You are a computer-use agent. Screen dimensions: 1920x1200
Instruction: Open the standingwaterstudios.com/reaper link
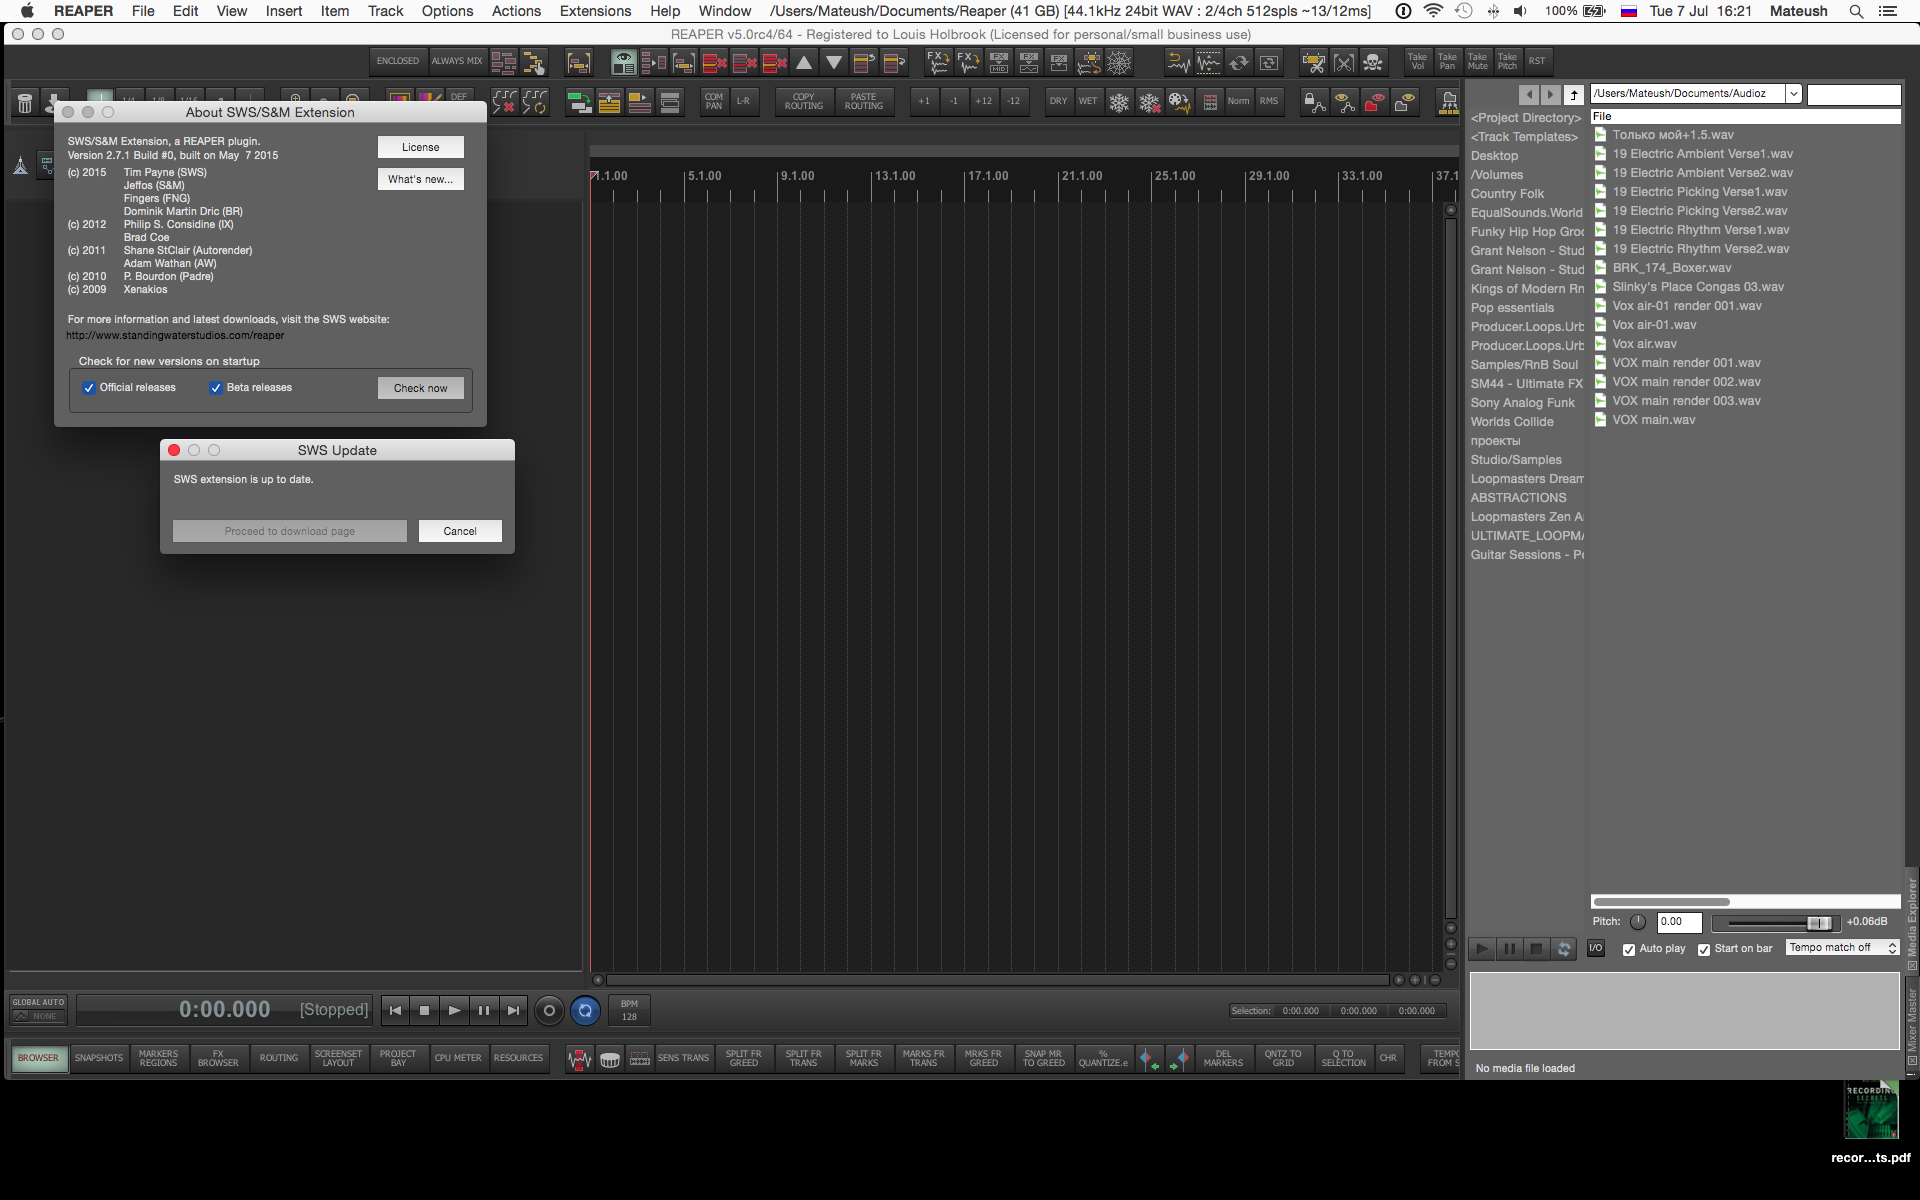175,336
